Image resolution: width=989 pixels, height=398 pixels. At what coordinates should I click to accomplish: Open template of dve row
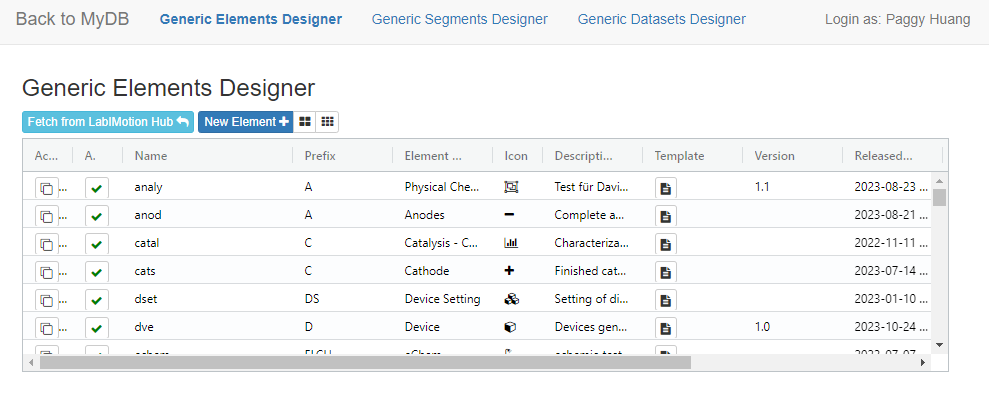[665, 328]
